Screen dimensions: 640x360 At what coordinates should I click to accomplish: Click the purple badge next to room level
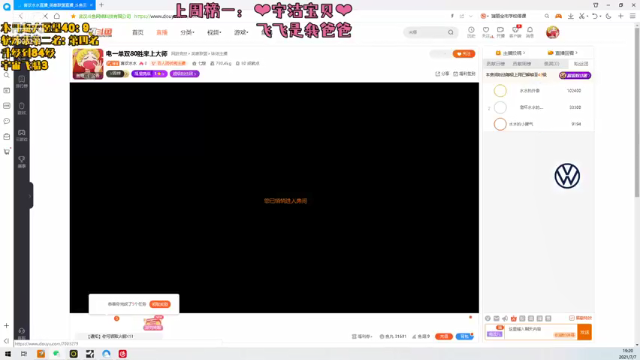pos(149,73)
